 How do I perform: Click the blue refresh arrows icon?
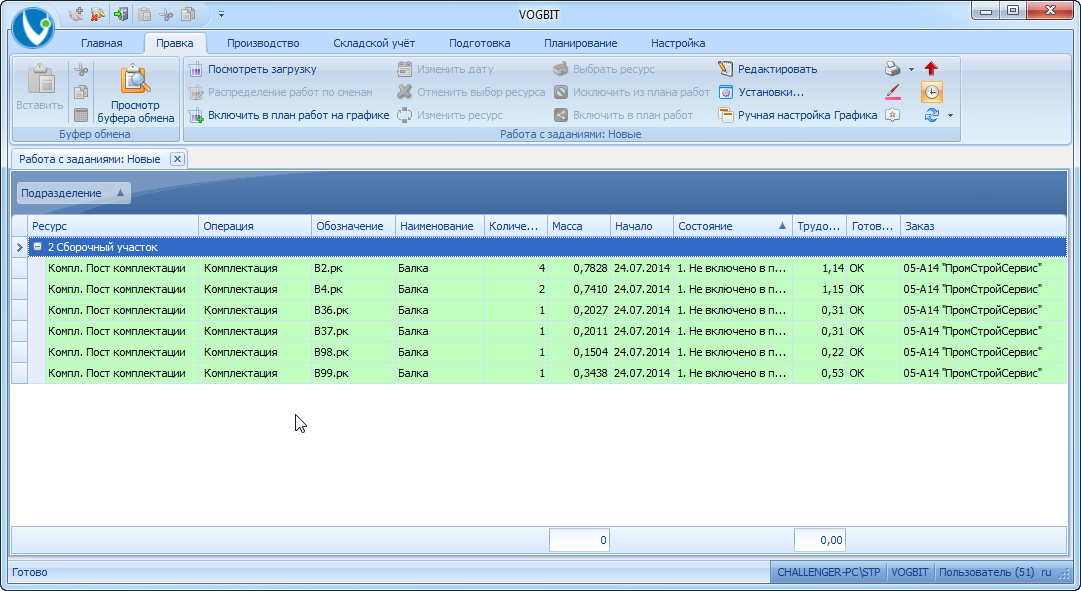pos(931,115)
